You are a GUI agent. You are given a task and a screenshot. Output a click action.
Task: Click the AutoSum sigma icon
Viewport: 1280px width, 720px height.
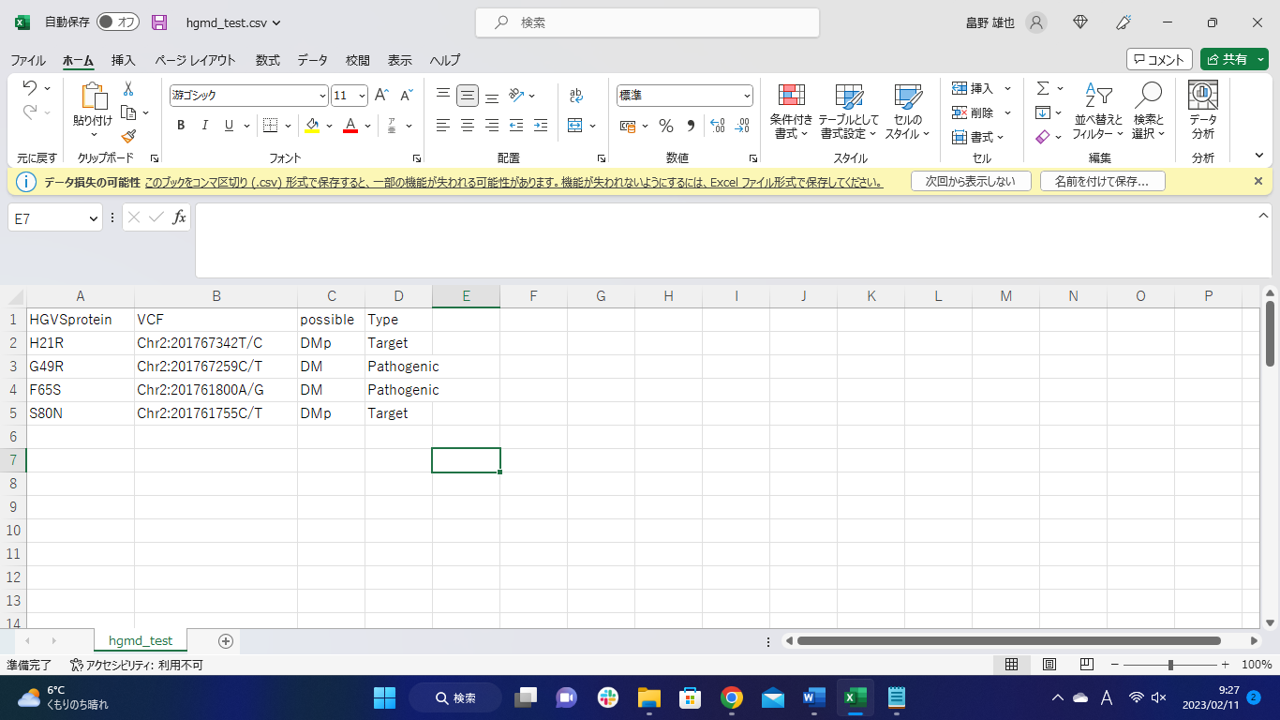(1043, 88)
